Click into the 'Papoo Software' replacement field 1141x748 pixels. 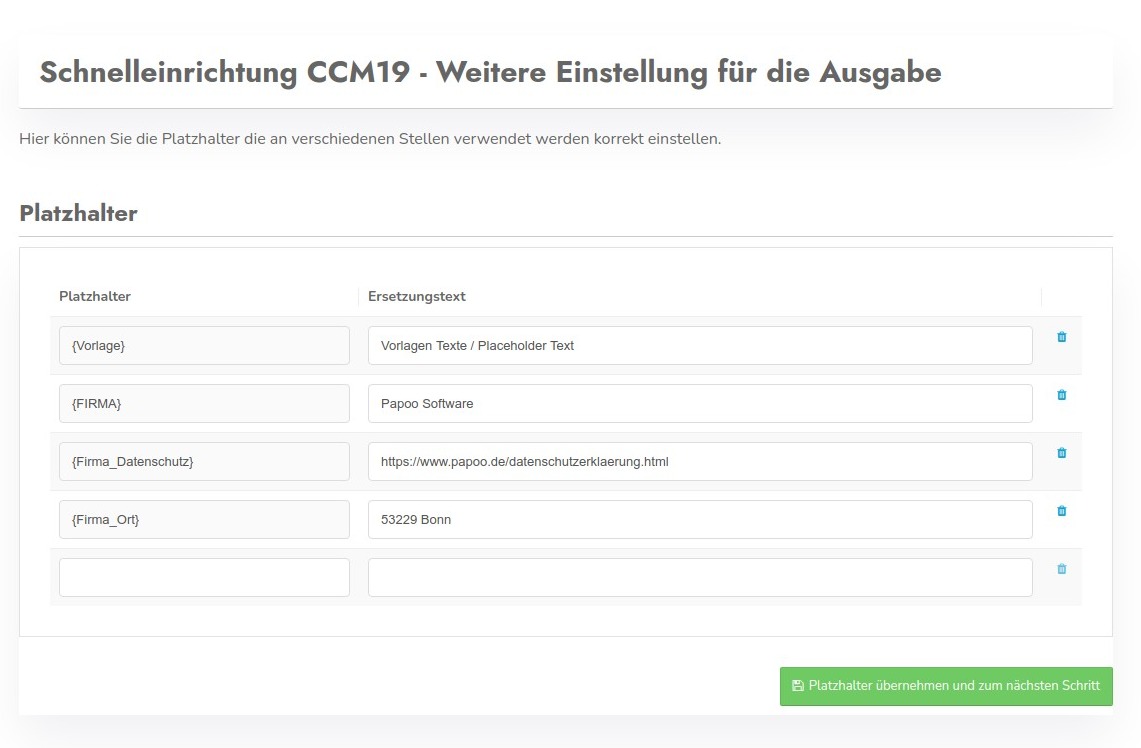click(x=699, y=404)
